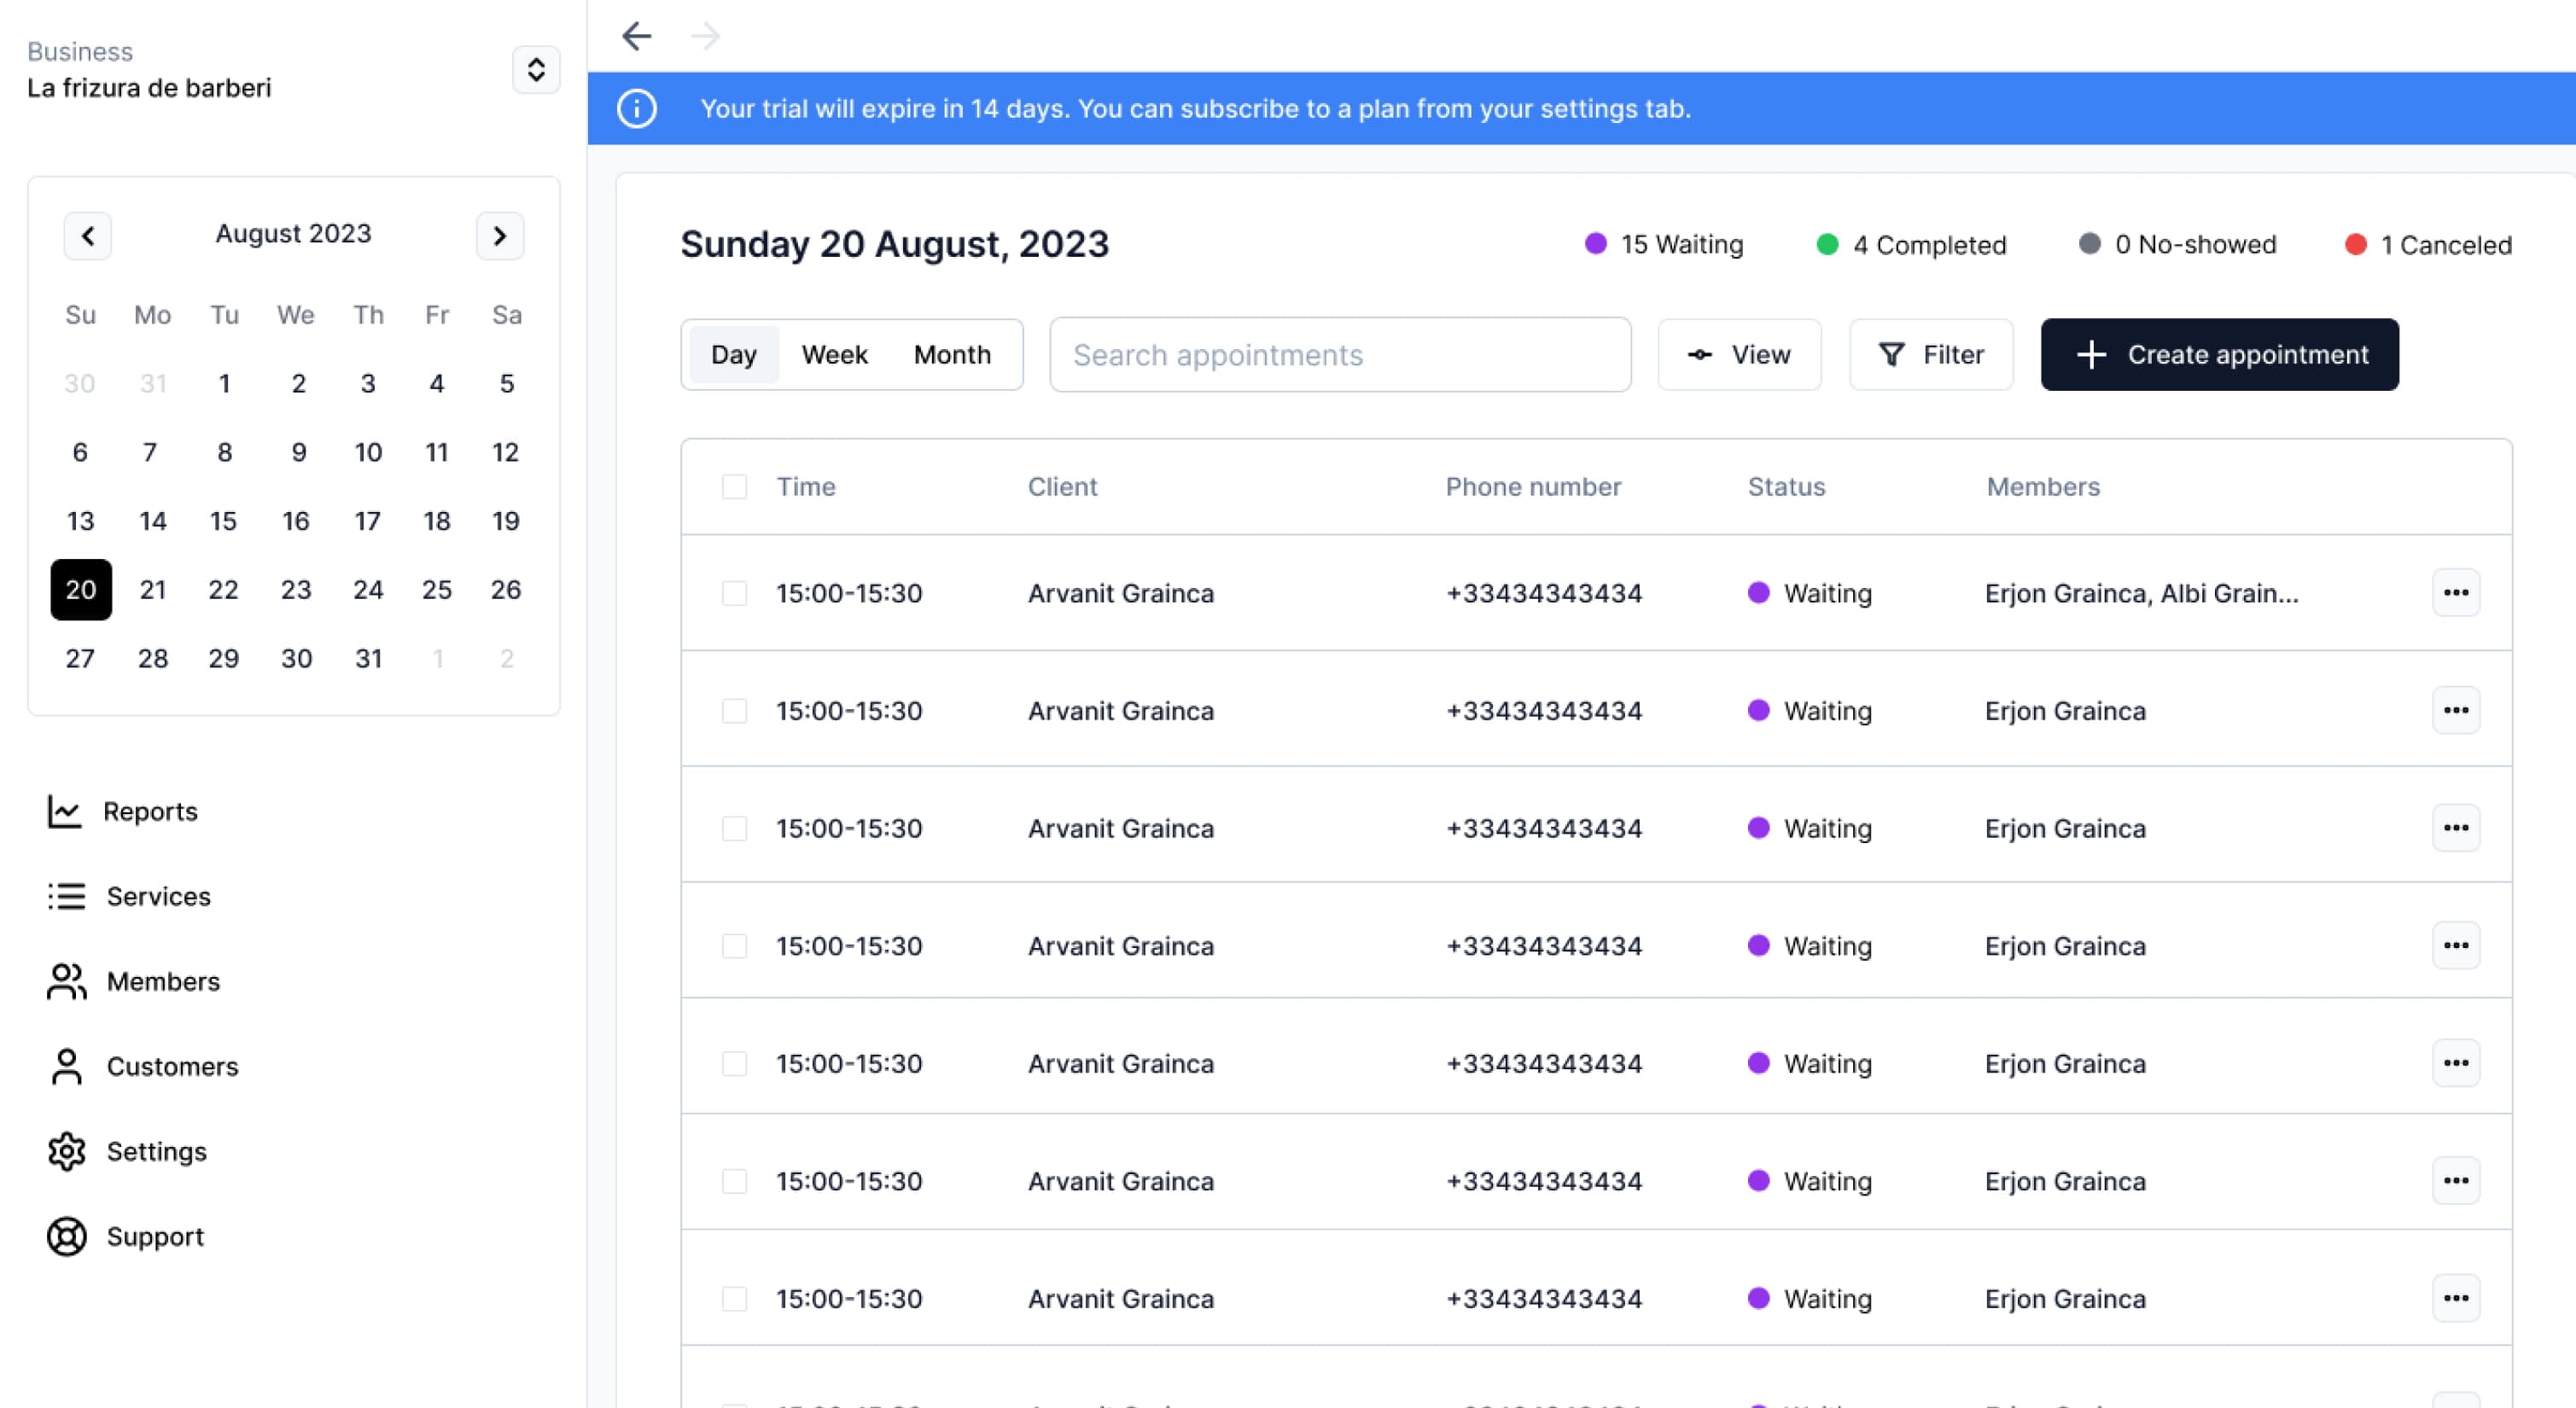Viewport: 2576px width, 1408px height.
Task: Open actions menu for Erjon Grainca, Albi Grain... row
Action: pos(2456,593)
